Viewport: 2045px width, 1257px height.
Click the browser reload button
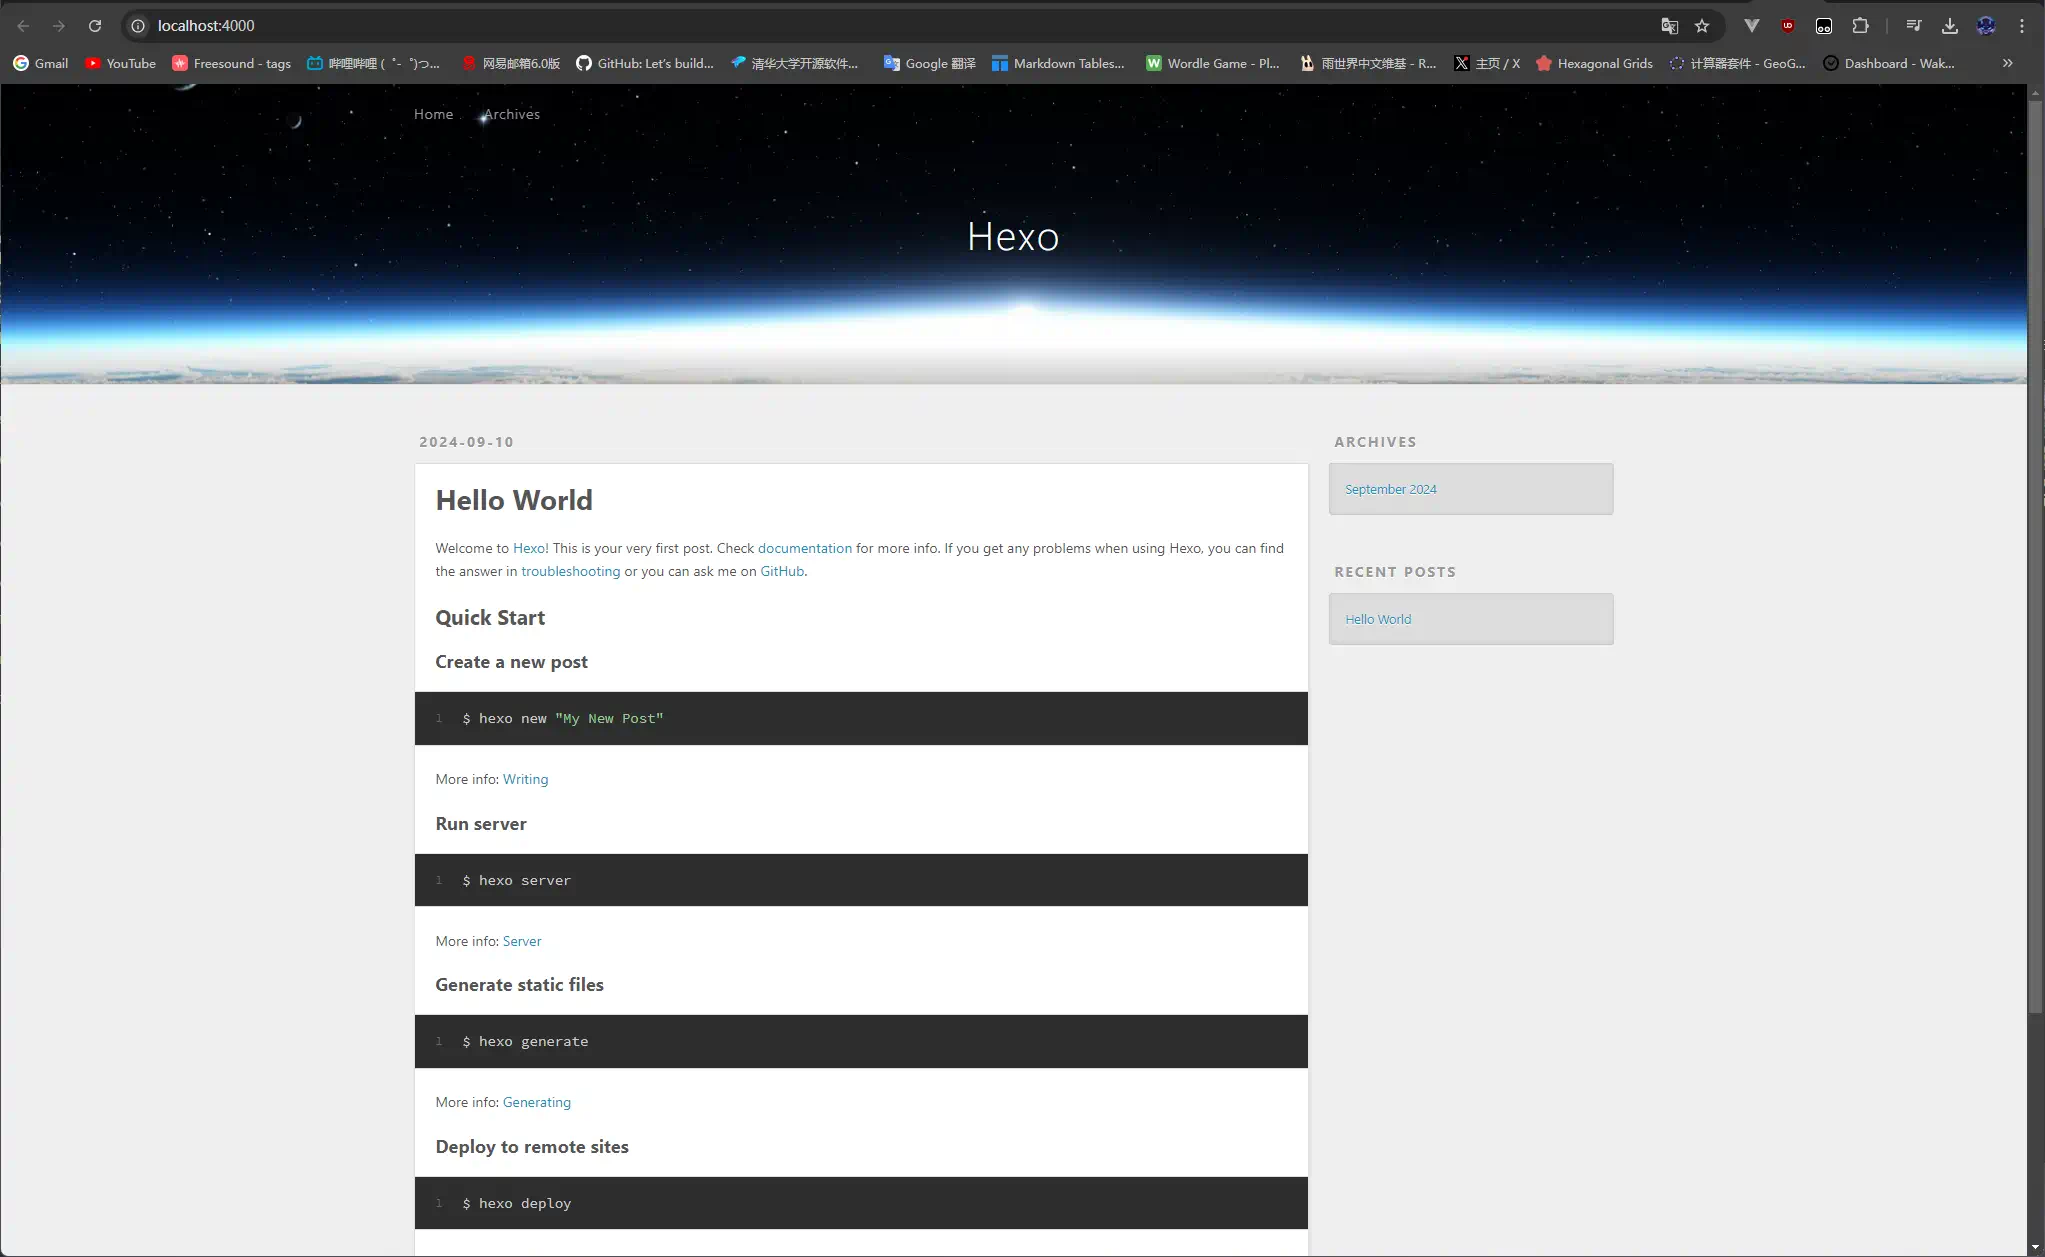coord(95,26)
